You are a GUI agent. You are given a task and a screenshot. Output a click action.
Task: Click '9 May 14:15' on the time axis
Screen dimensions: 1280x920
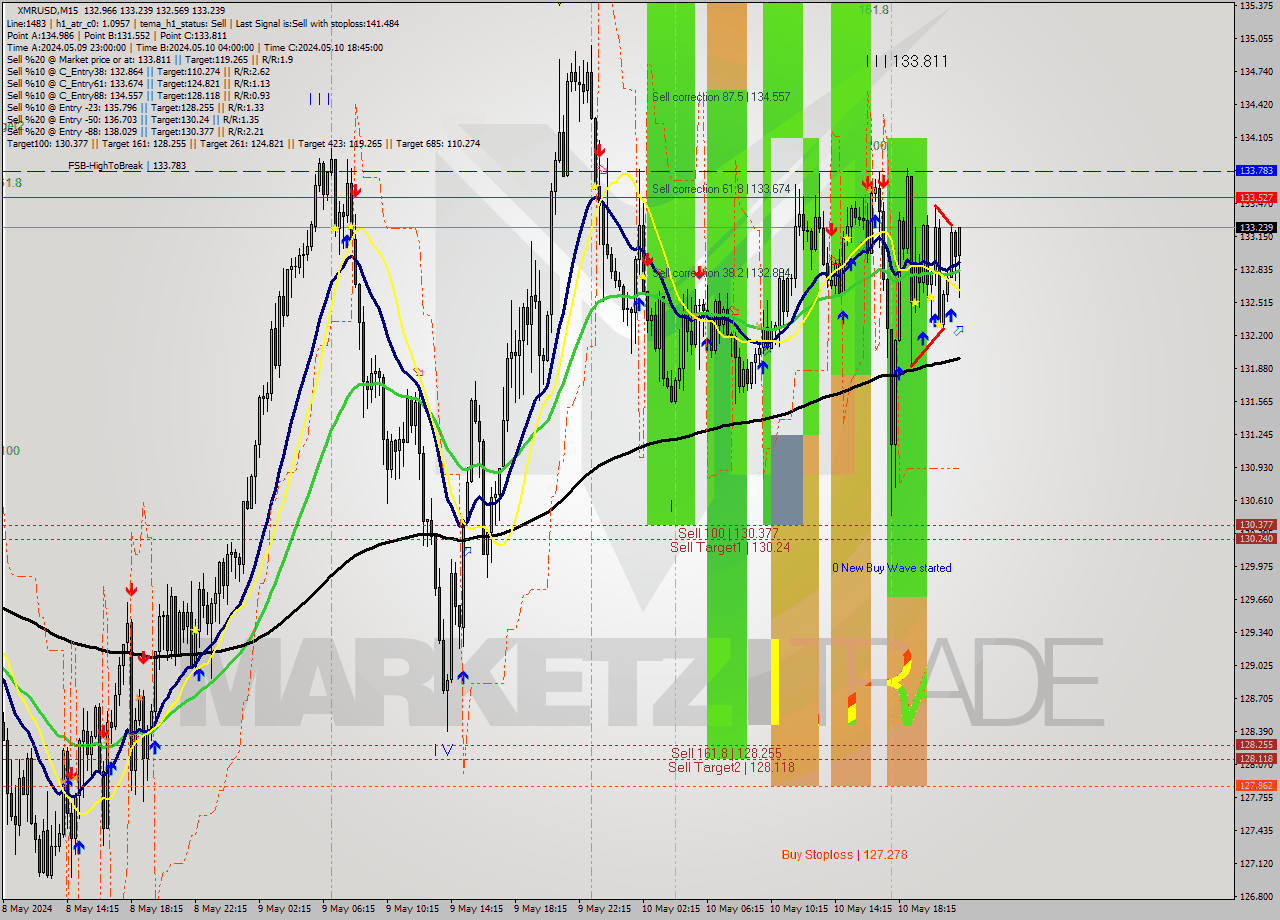coord(477,909)
